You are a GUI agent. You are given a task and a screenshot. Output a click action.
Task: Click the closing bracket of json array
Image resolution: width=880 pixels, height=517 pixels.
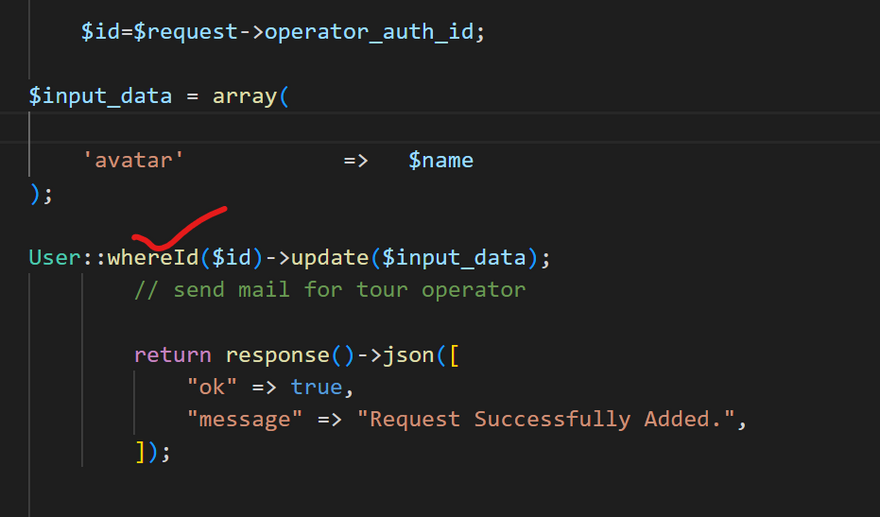click(x=140, y=451)
